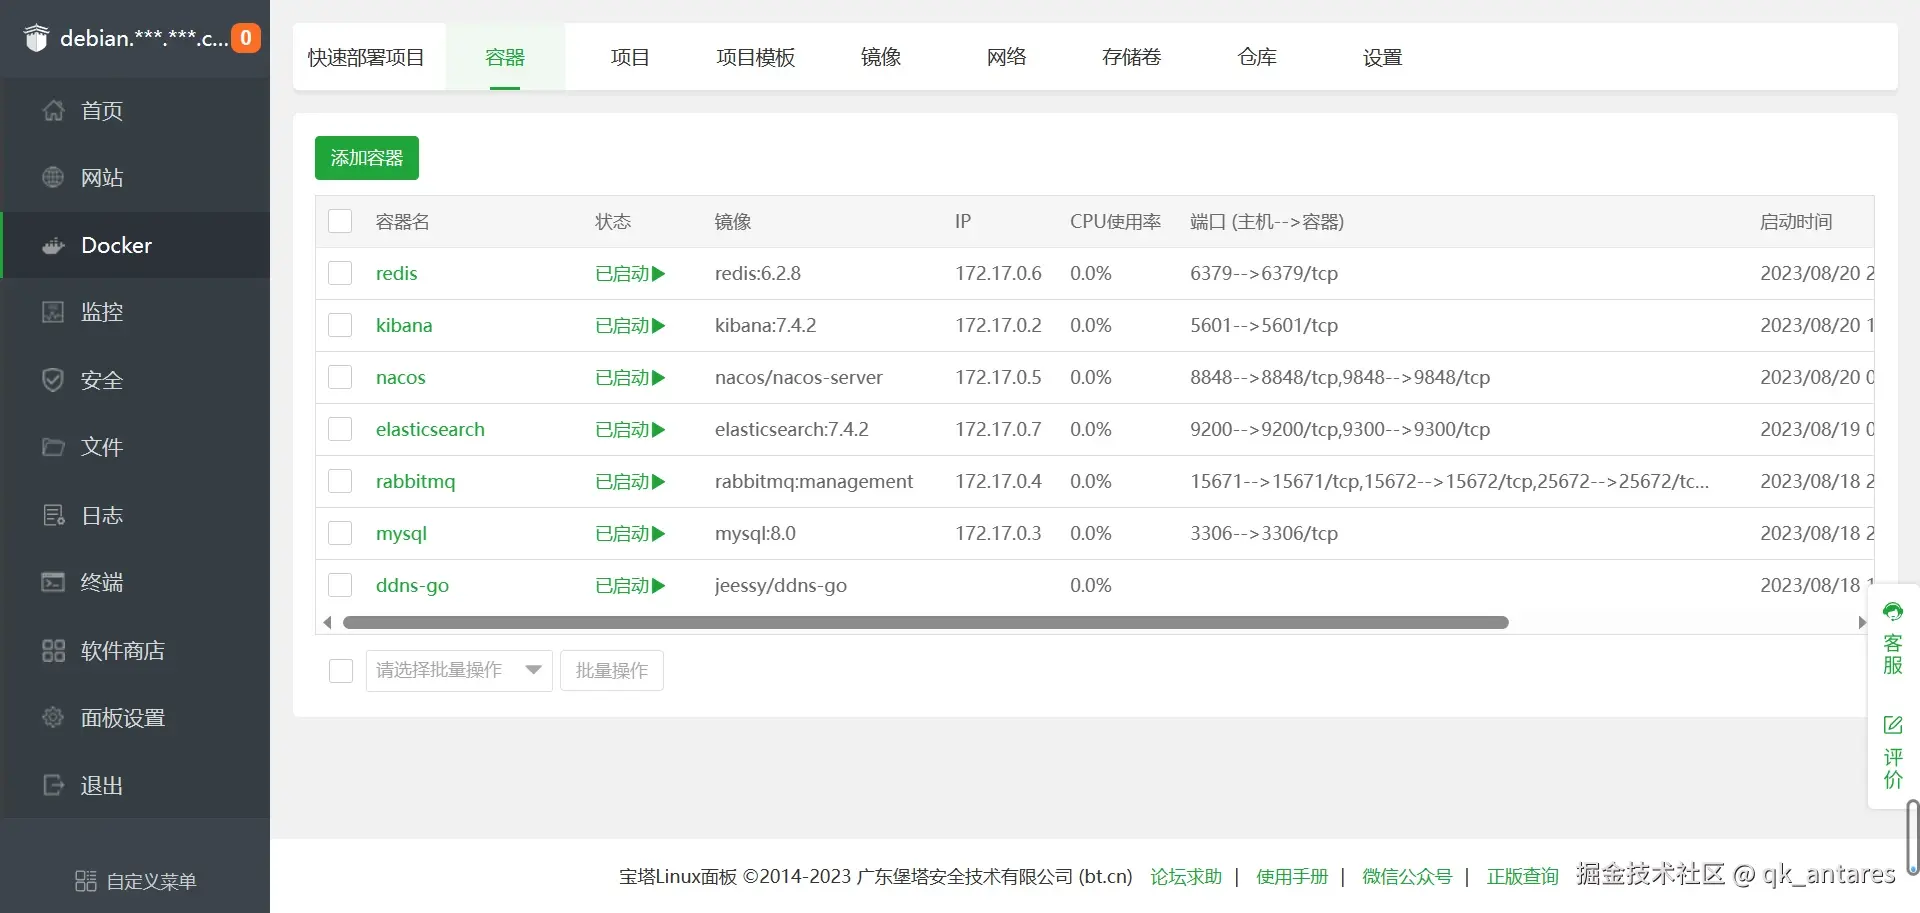
Task: Click the home icon in sidebar
Action: tap(53, 110)
